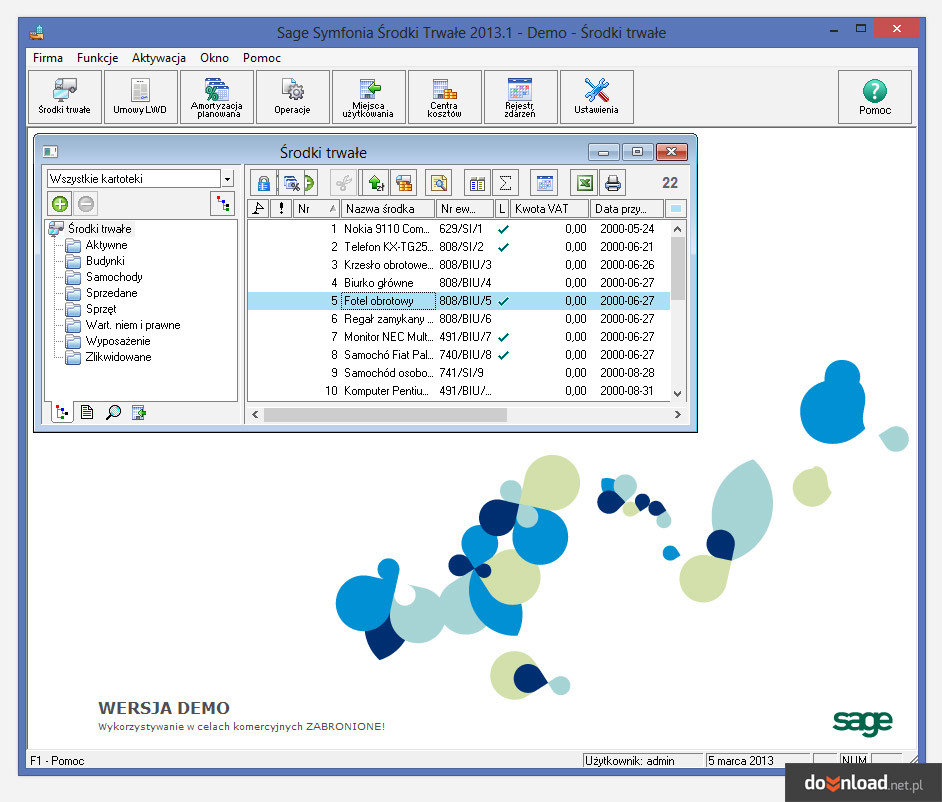The width and height of the screenshot is (942, 802).
Task: Export list with the Excel icon
Action: point(584,183)
